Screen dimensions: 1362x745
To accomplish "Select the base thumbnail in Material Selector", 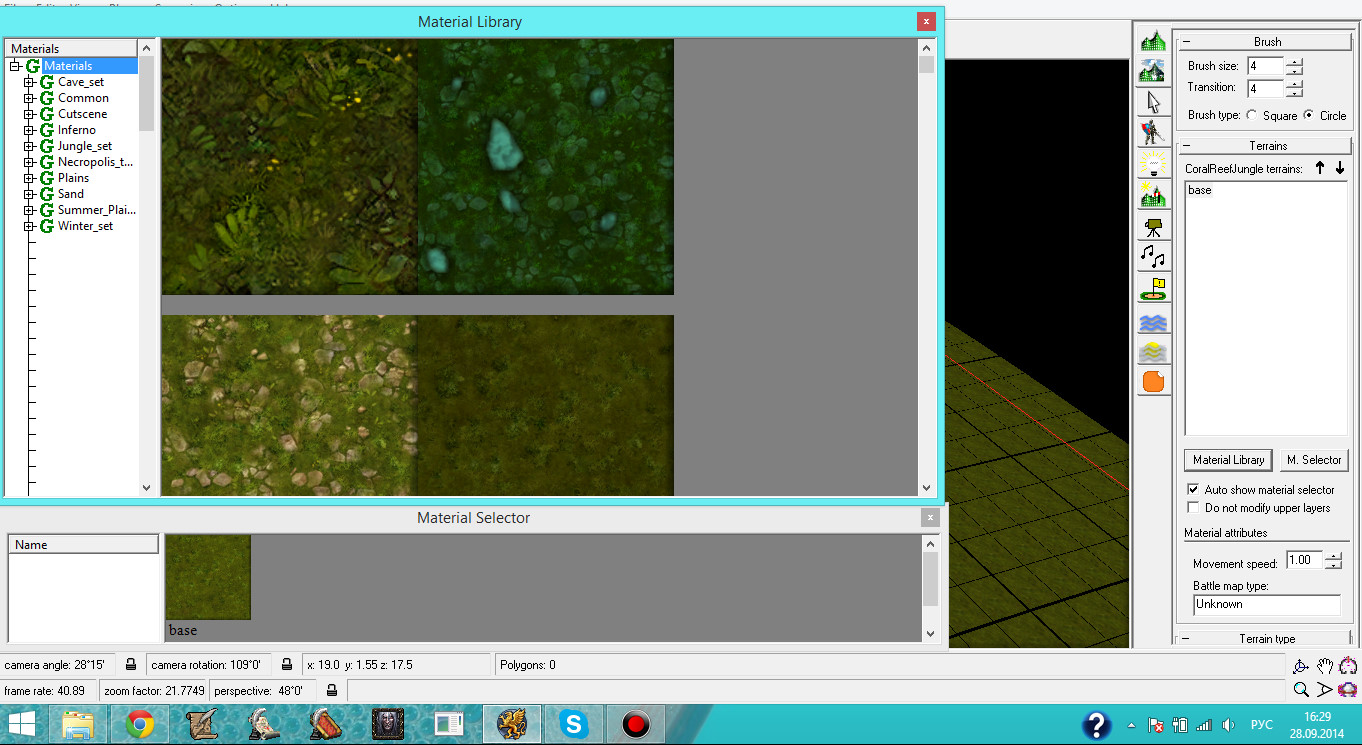I will point(208,577).
